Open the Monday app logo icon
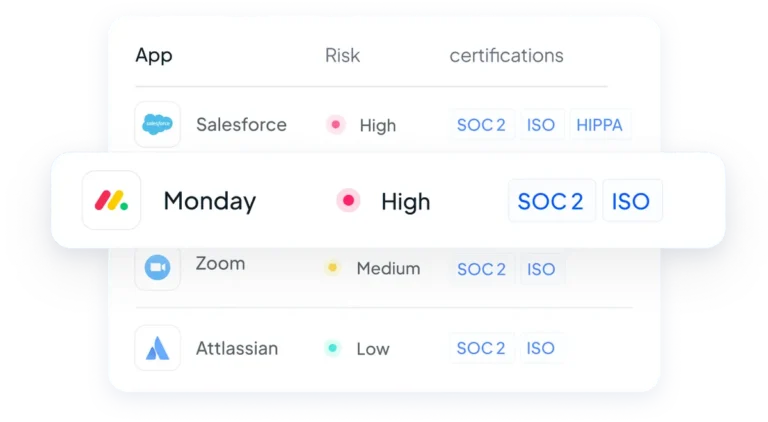The height and width of the screenshot is (422, 768). (x=111, y=200)
